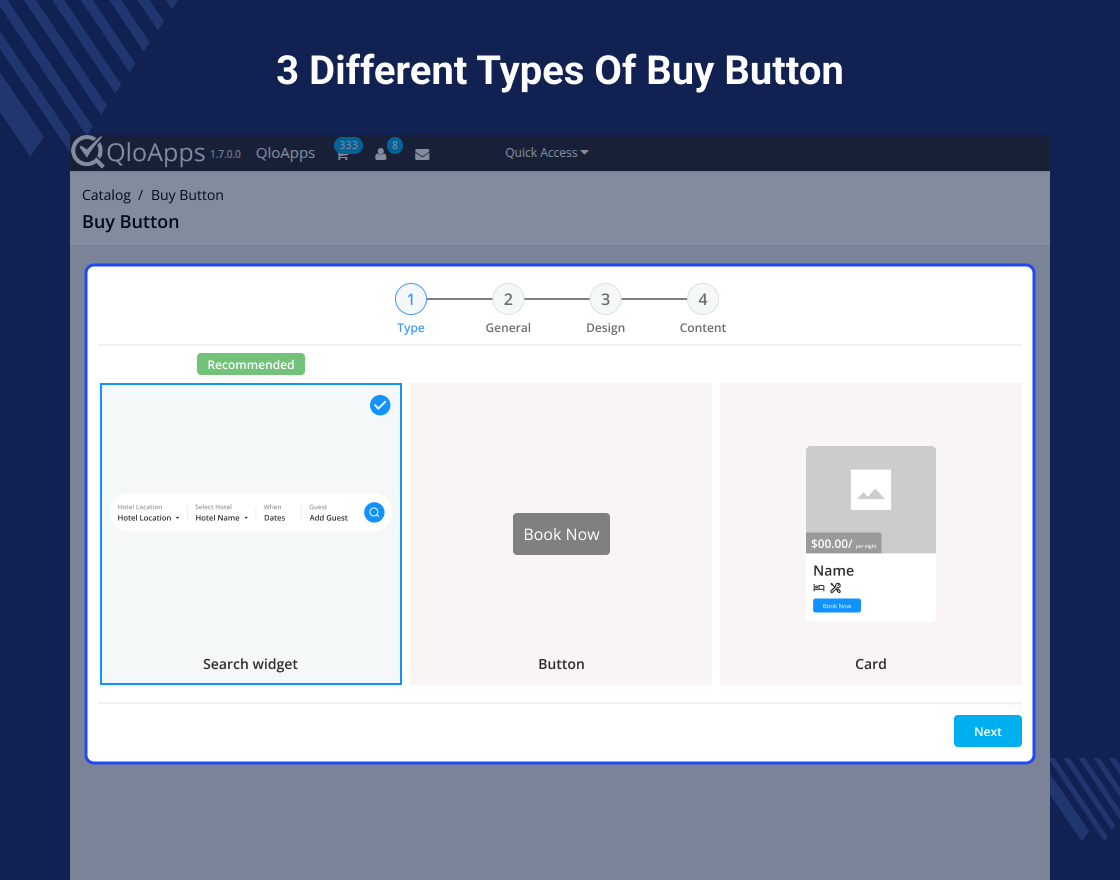Screen dimensions: 1120x880
Task: Open the customers person icon
Action: (381, 154)
